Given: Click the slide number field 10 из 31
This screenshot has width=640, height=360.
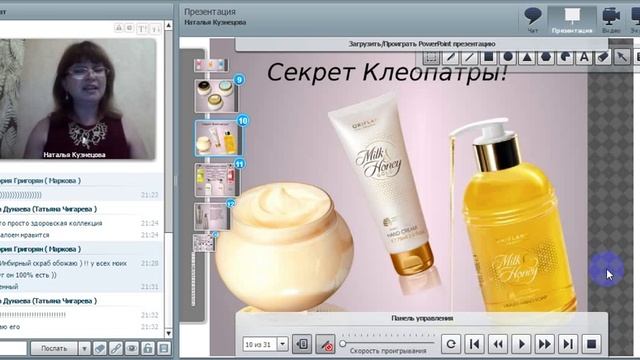Looking at the screenshot, I should [260, 344].
